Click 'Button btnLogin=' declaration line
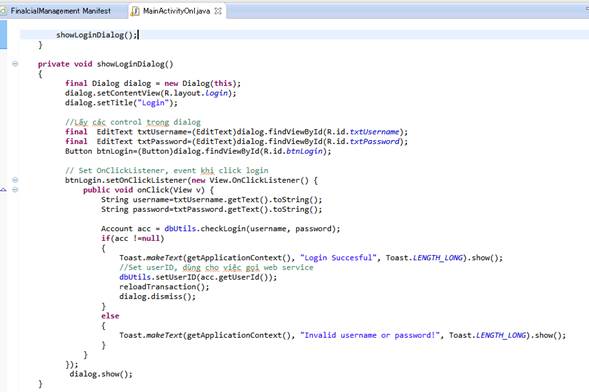Screen dimensions: 589x392 click(x=198, y=151)
